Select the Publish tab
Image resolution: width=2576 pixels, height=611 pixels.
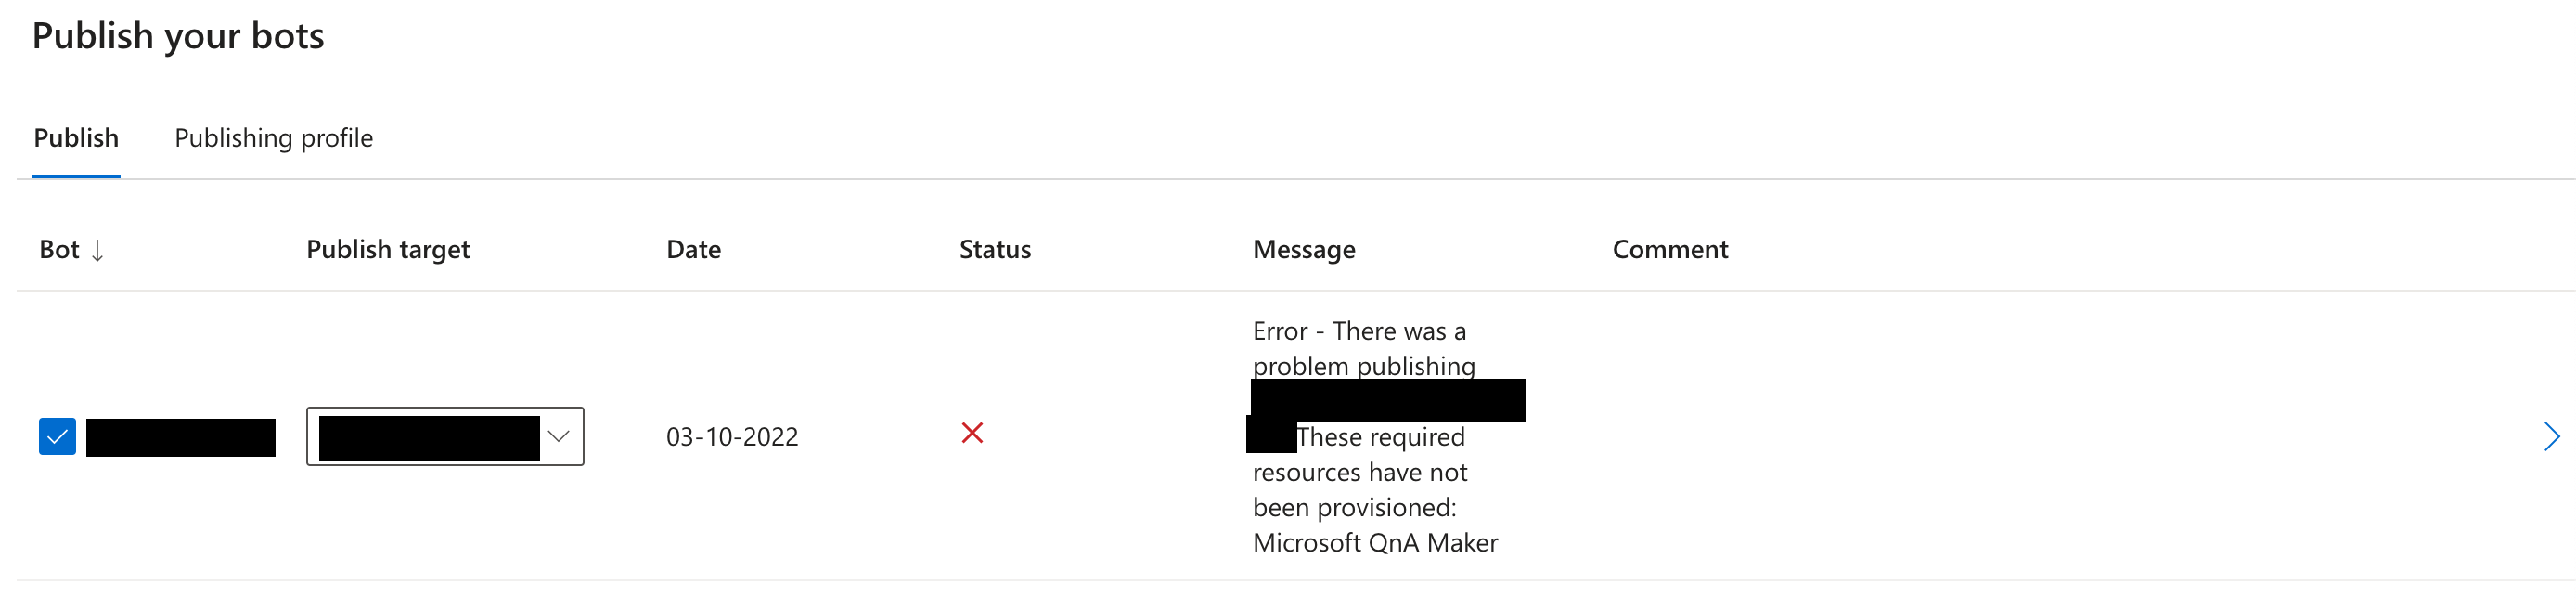(x=76, y=138)
